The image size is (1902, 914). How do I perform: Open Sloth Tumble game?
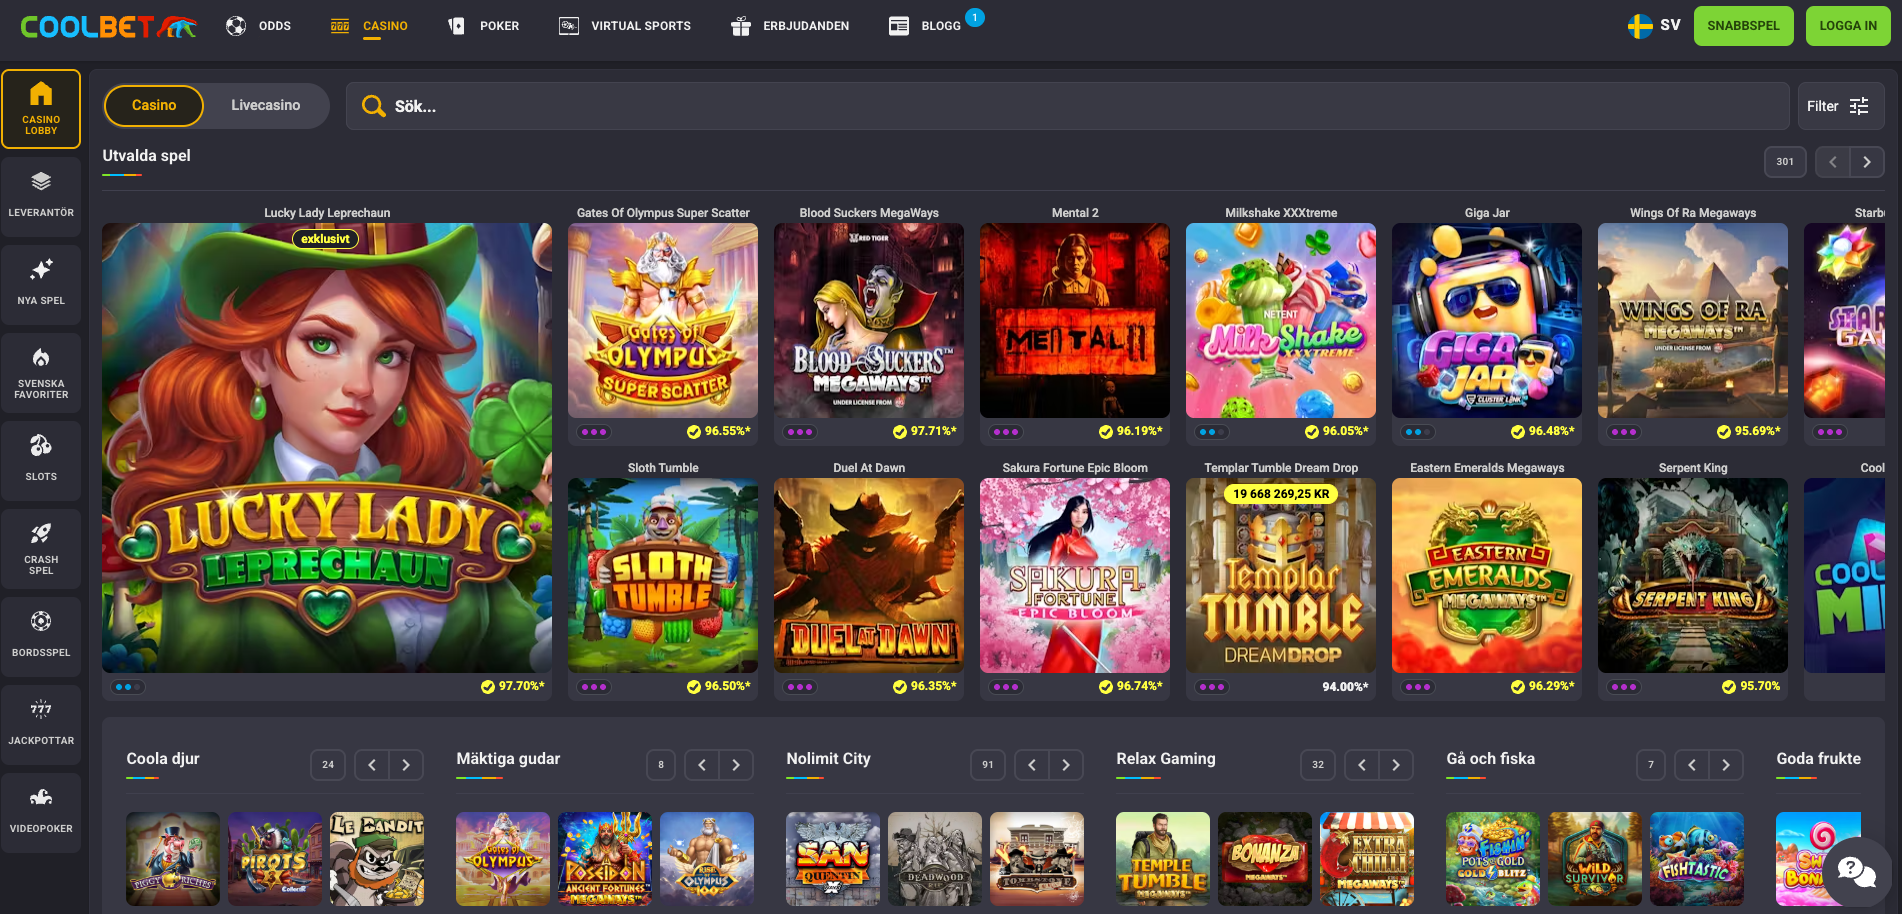(663, 575)
